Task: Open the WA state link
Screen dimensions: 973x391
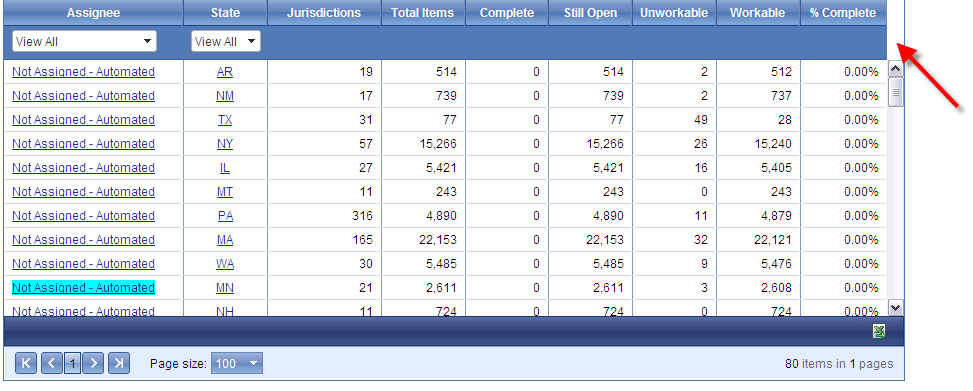Action: click(x=225, y=264)
